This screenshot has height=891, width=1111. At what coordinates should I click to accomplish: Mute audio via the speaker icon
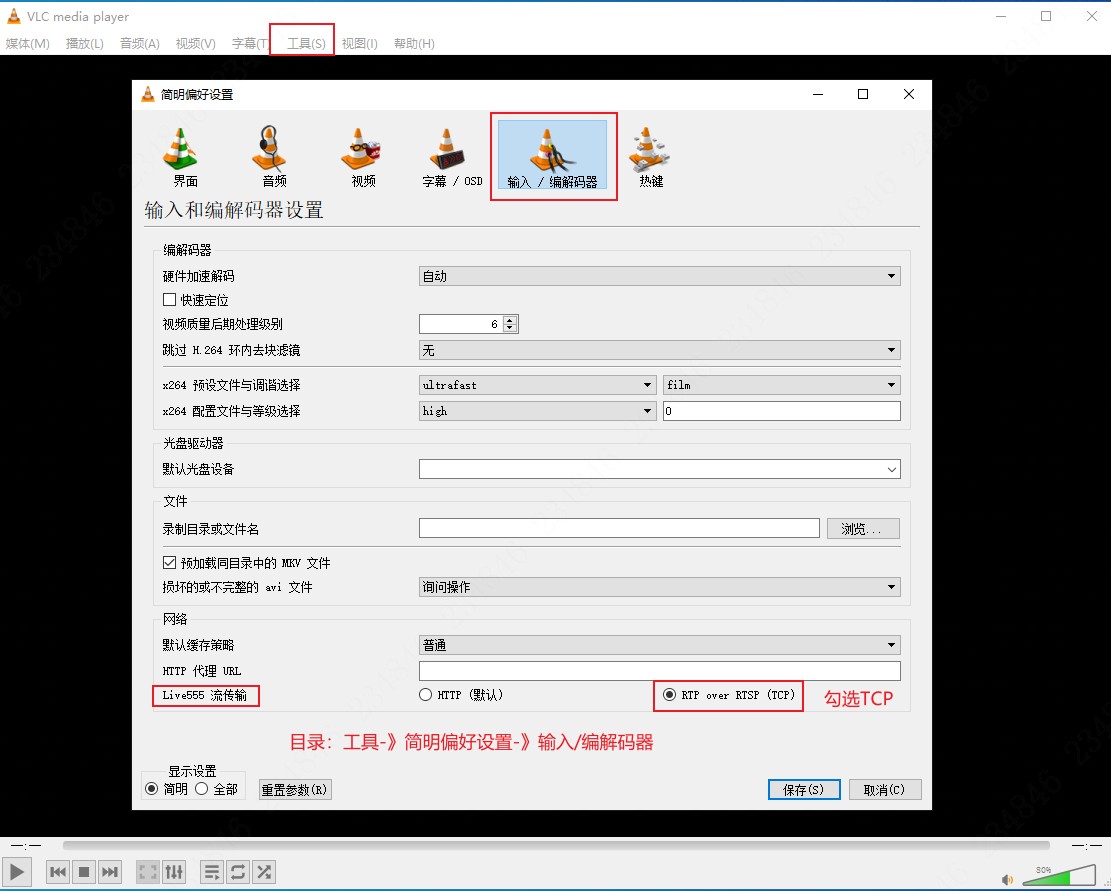[1007, 879]
